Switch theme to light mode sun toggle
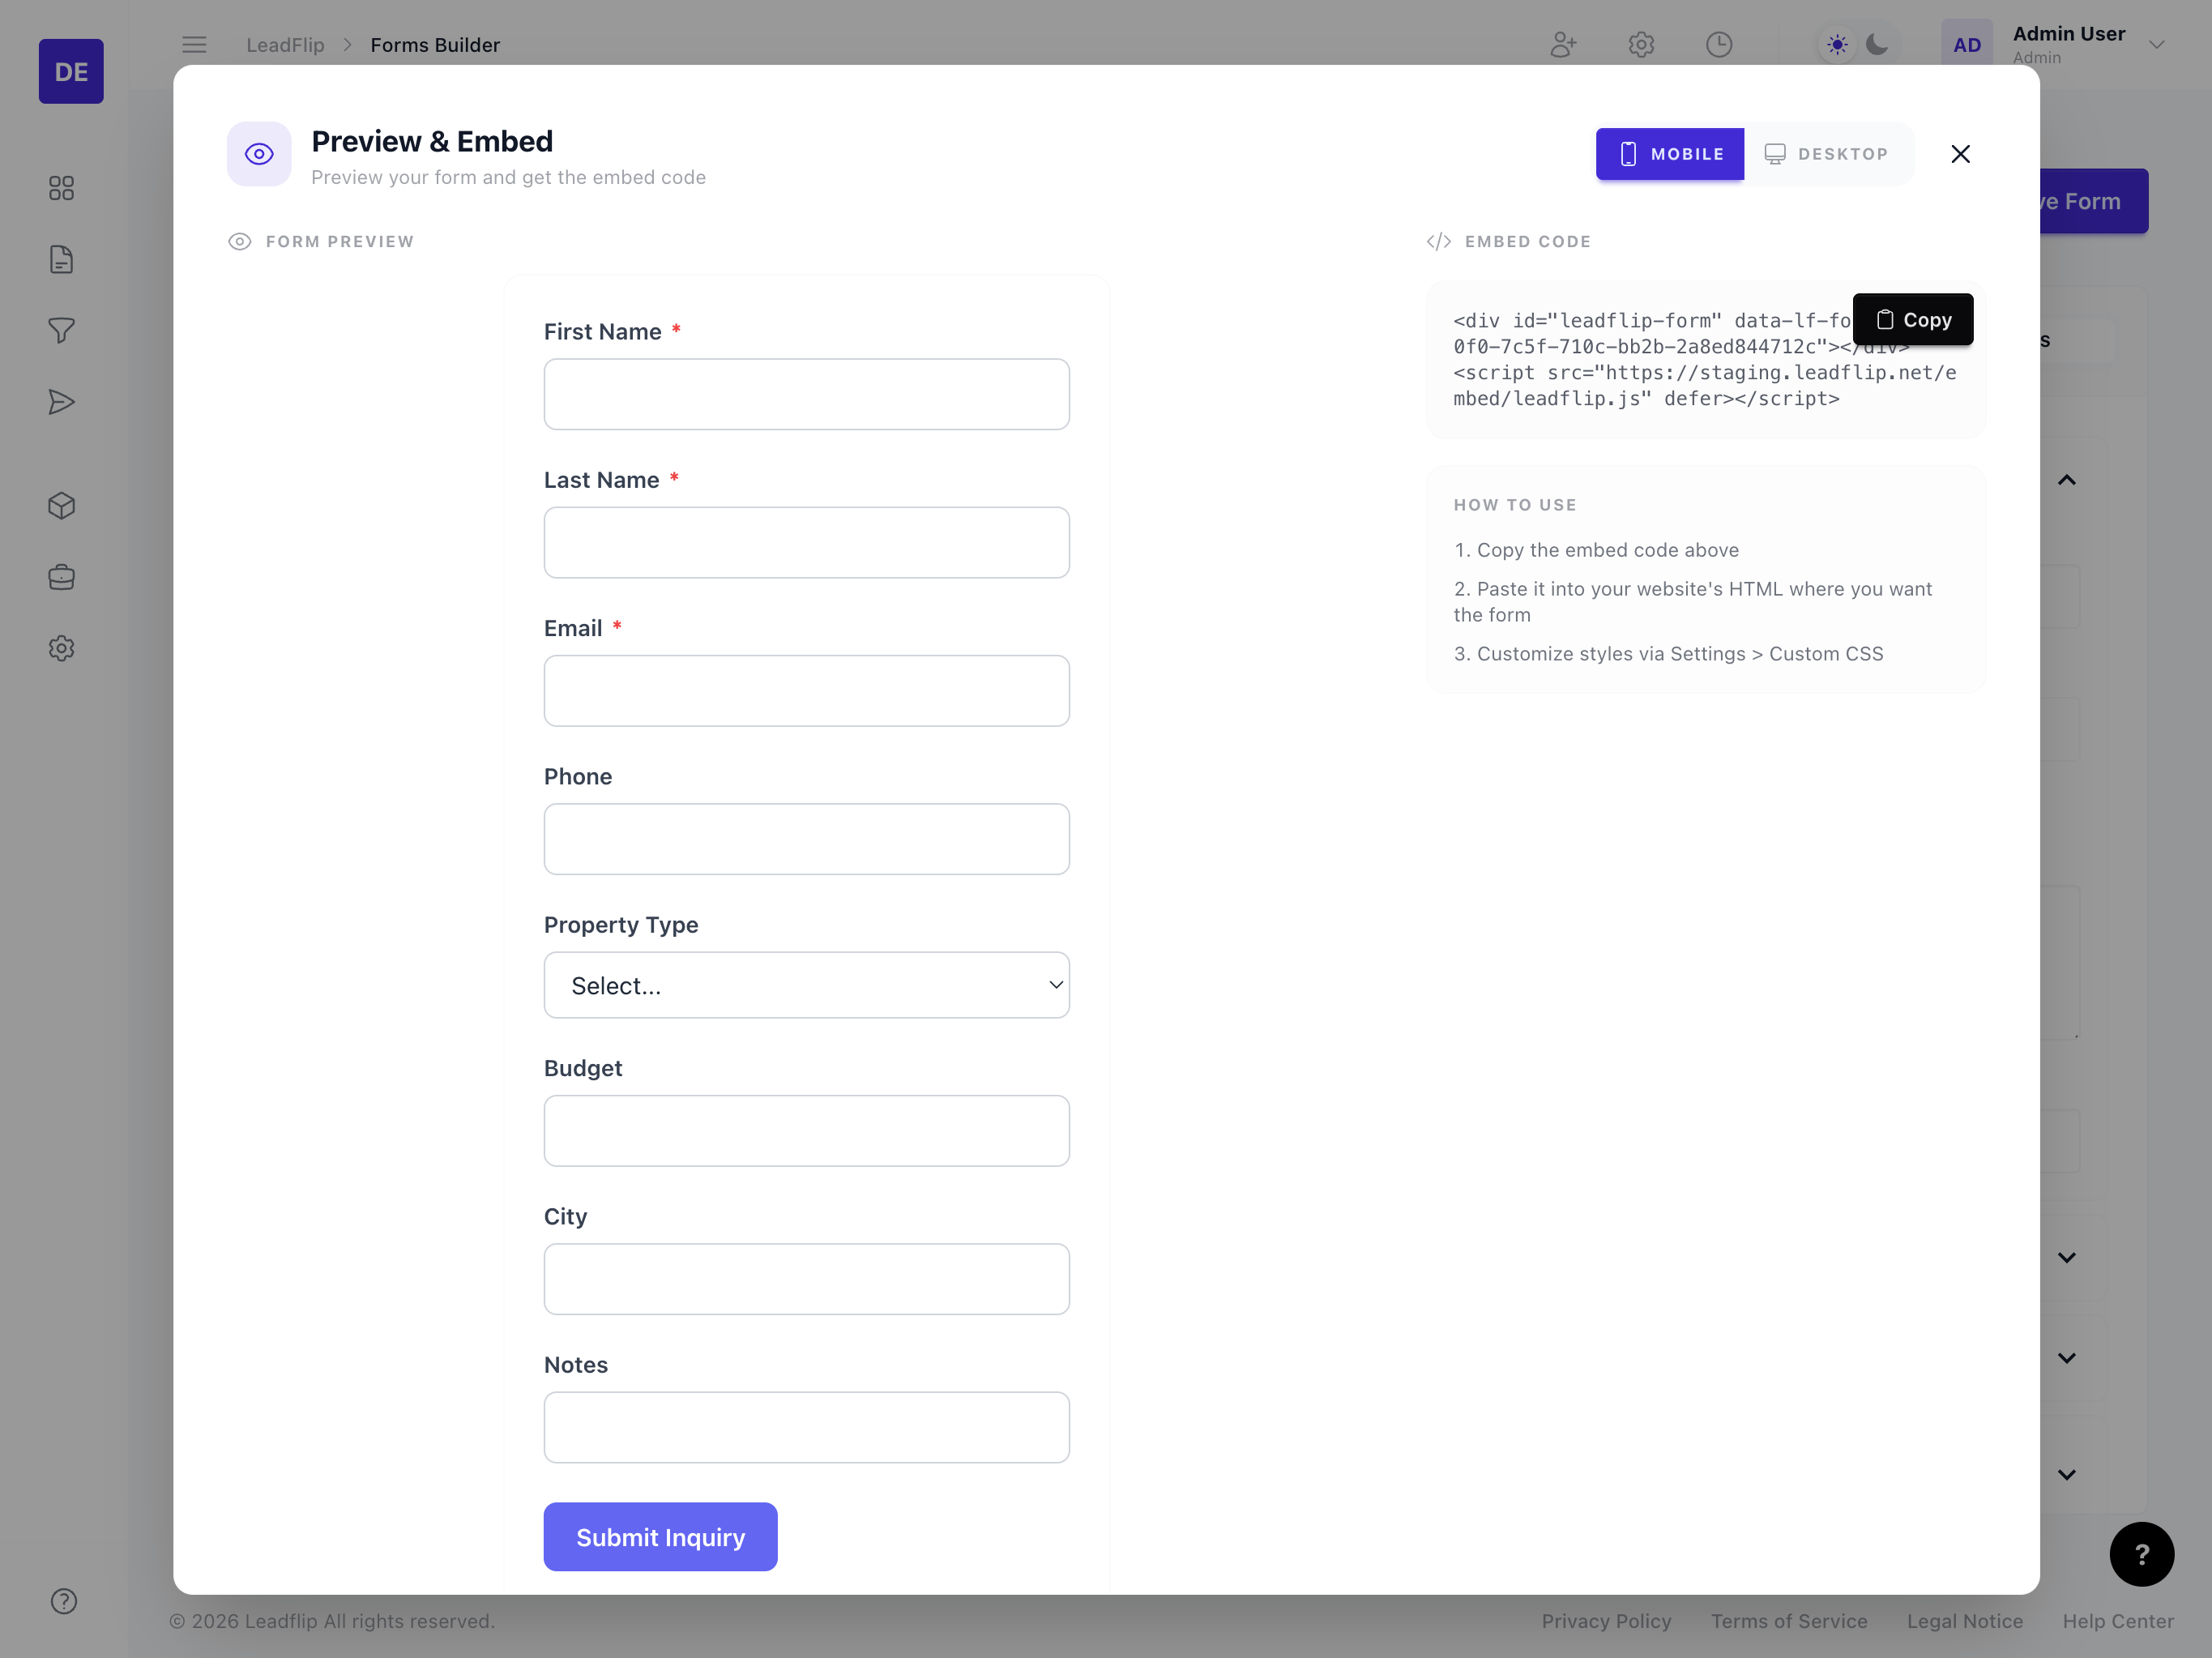This screenshot has width=2212, height=1658. pyautogui.click(x=1836, y=44)
